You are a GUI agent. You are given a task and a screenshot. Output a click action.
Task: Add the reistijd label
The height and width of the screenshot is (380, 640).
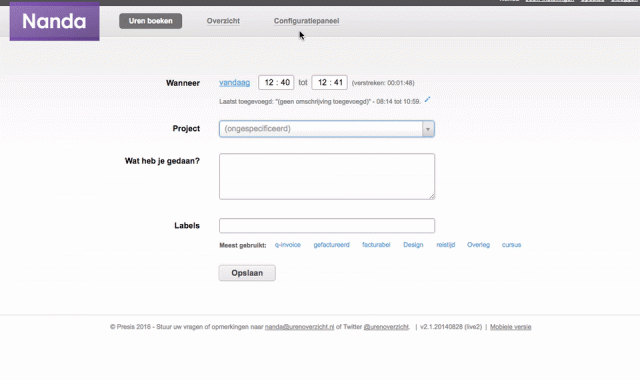446,245
